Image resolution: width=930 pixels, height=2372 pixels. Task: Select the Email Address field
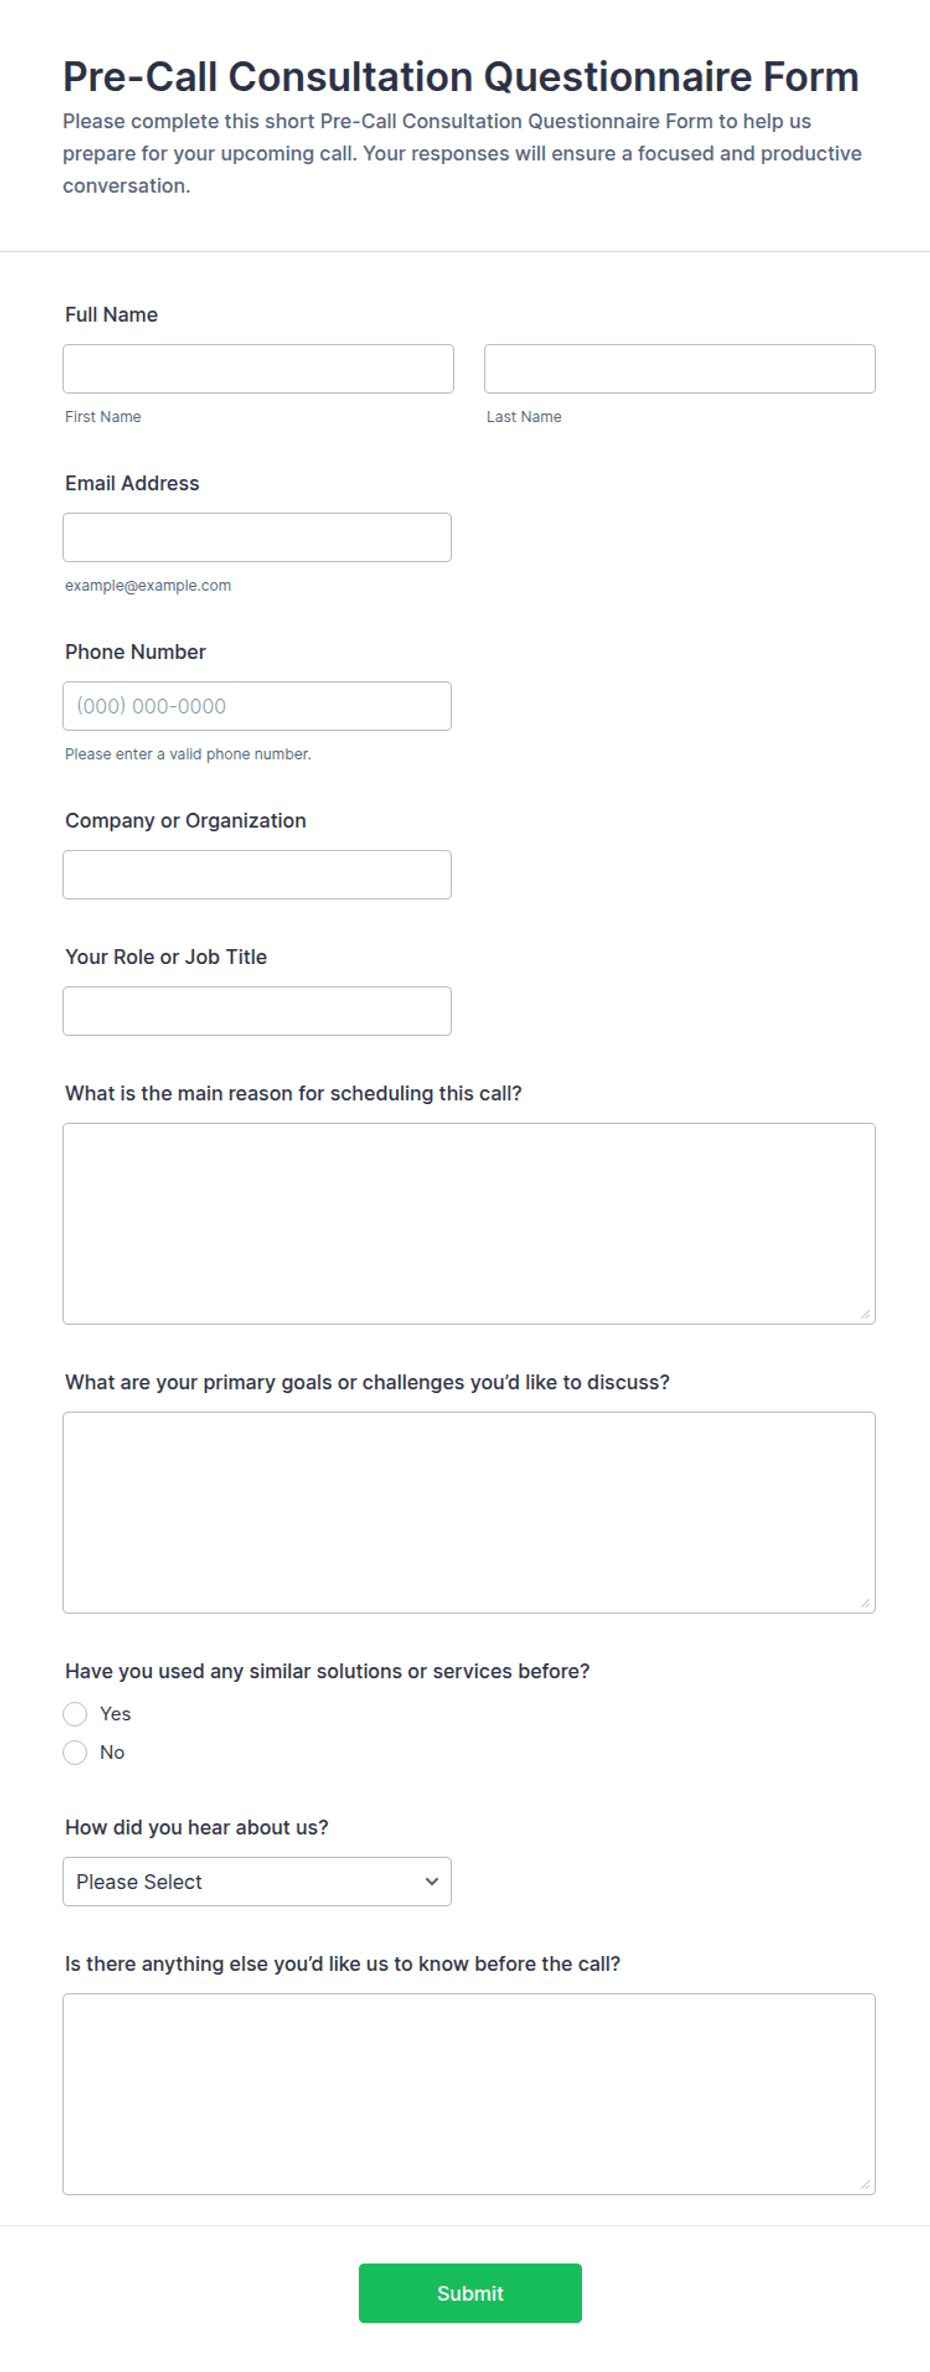click(257, 537)
